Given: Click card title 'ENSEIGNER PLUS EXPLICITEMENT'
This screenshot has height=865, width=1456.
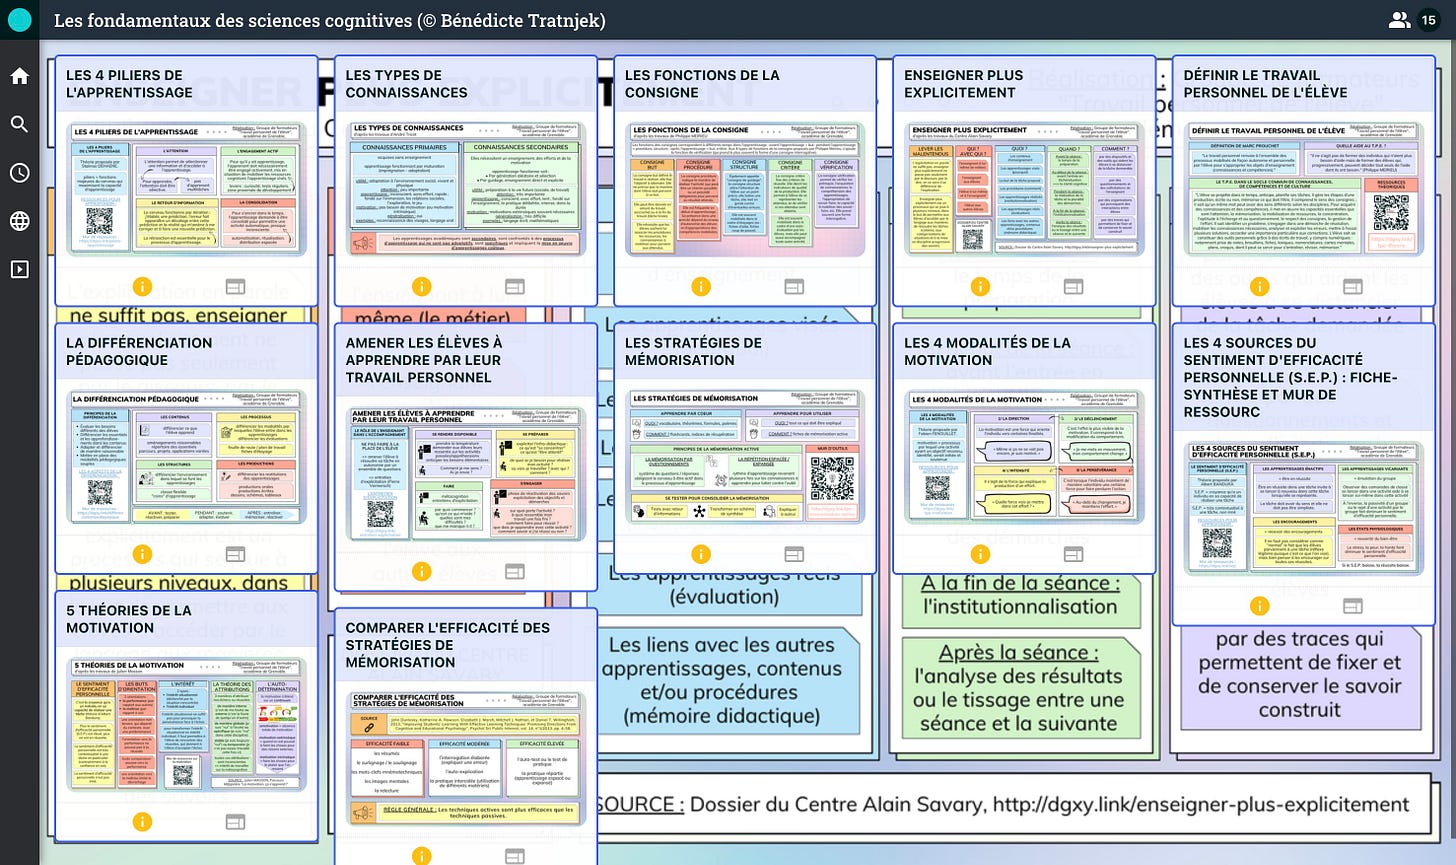Looking at the screenshot, I should 964,84.
